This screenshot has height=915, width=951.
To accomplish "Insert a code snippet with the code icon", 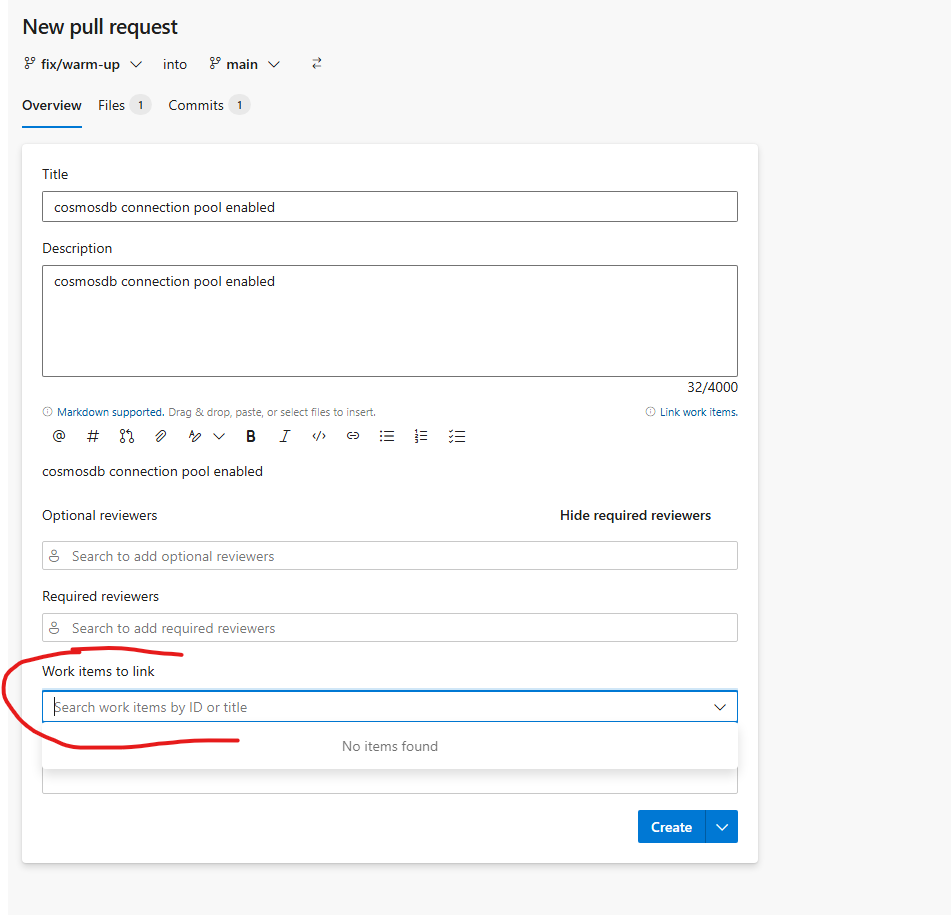I will click(318, 435).
